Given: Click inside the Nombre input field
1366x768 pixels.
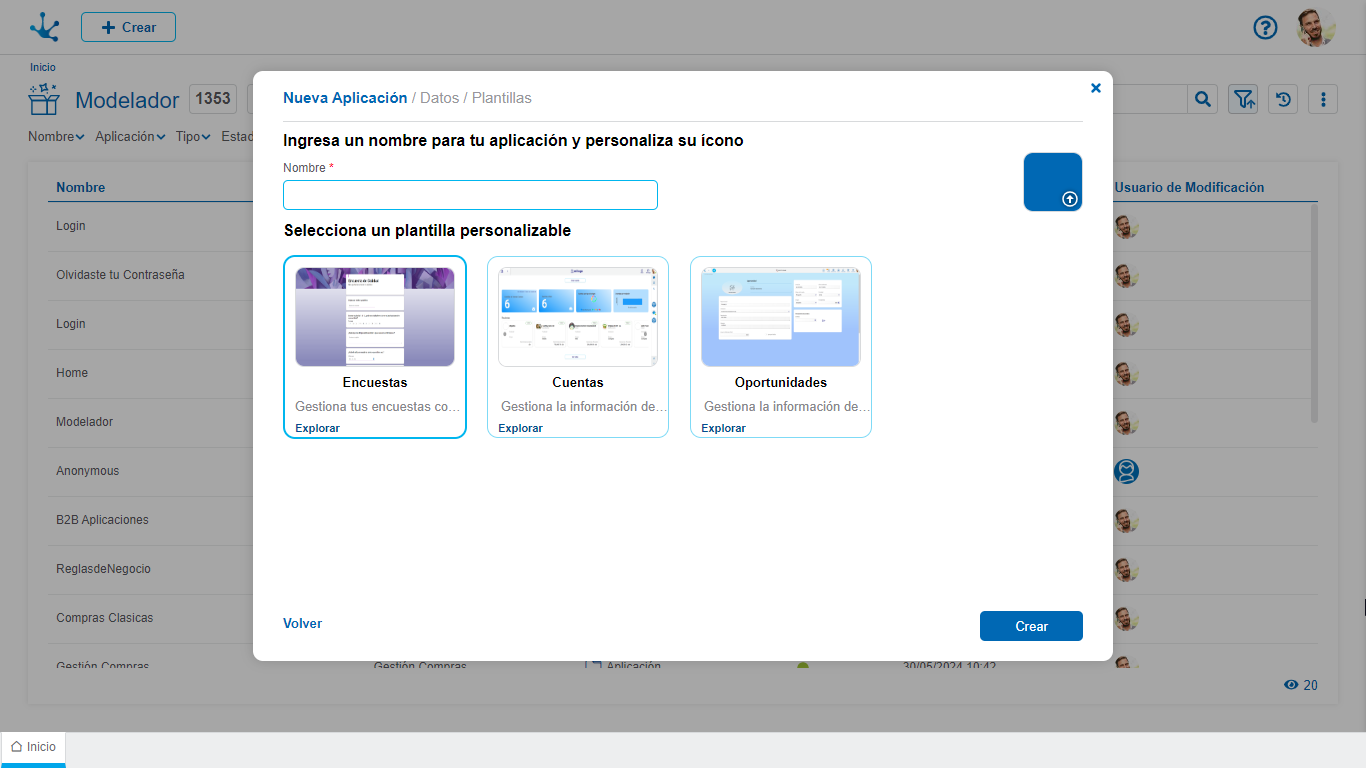Looking at the screenshot, I should point(470,195).
